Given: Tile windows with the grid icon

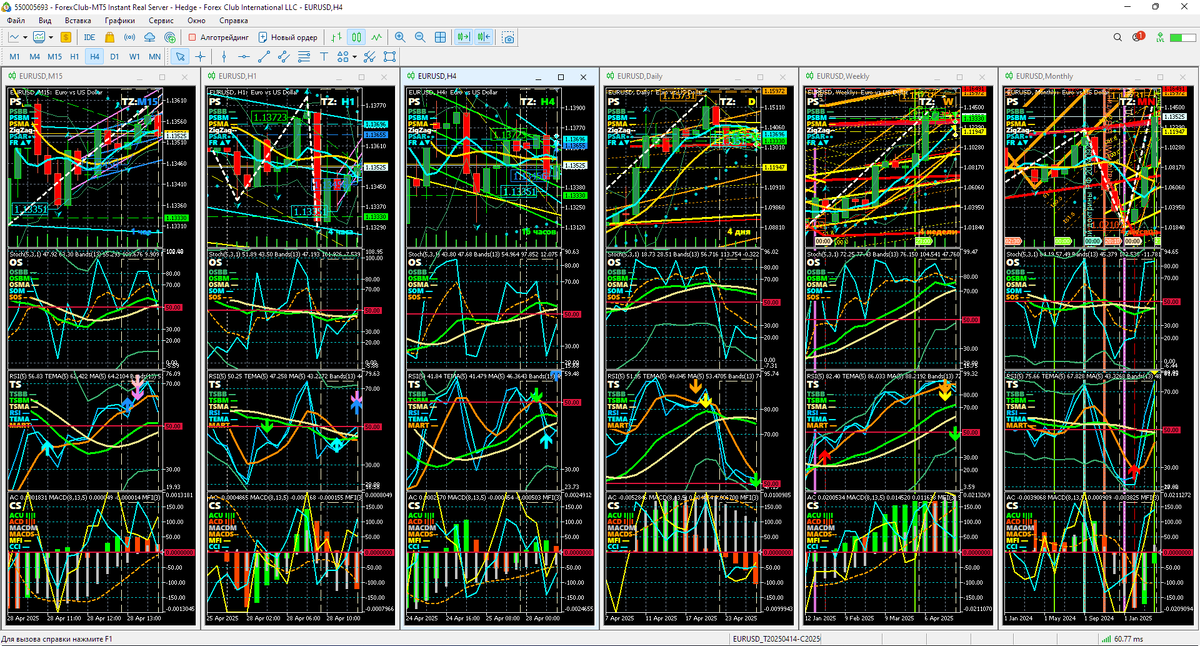Looking at the screenshot, I should pos(440,37).
